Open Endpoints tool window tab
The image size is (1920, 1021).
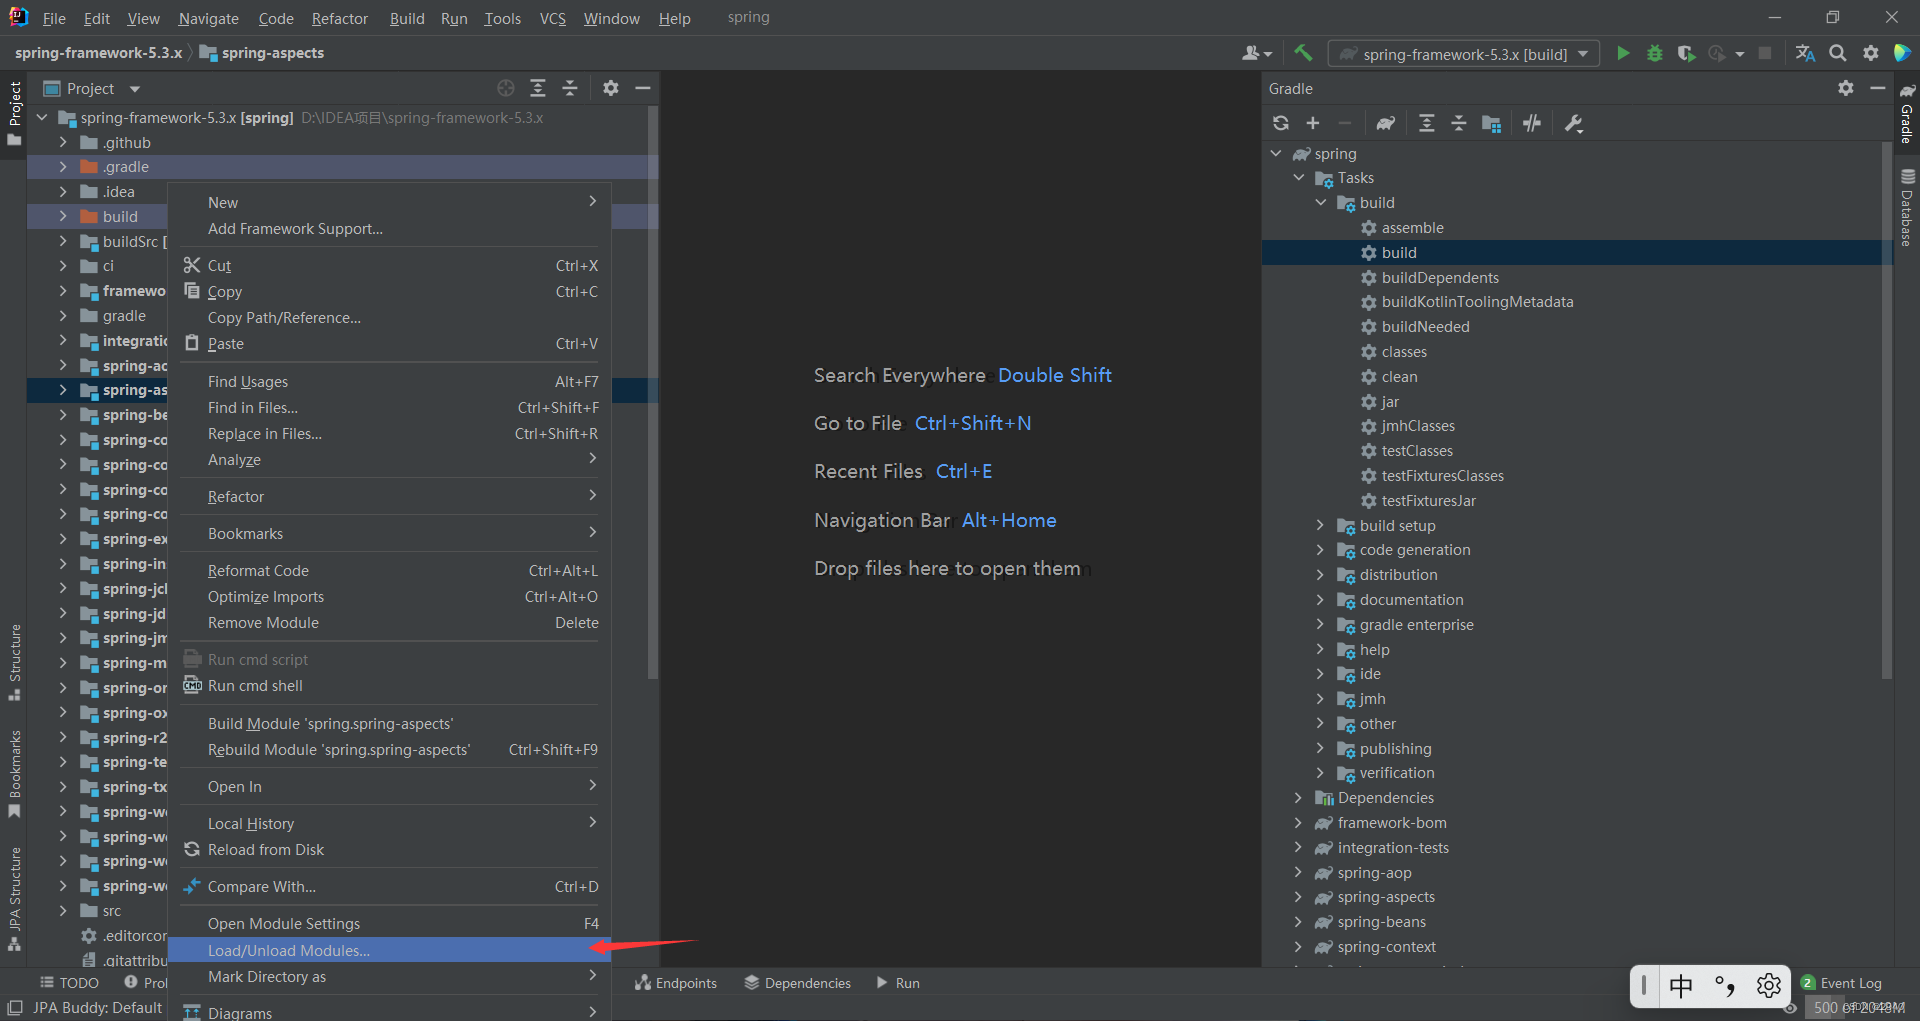click(676, 983)
